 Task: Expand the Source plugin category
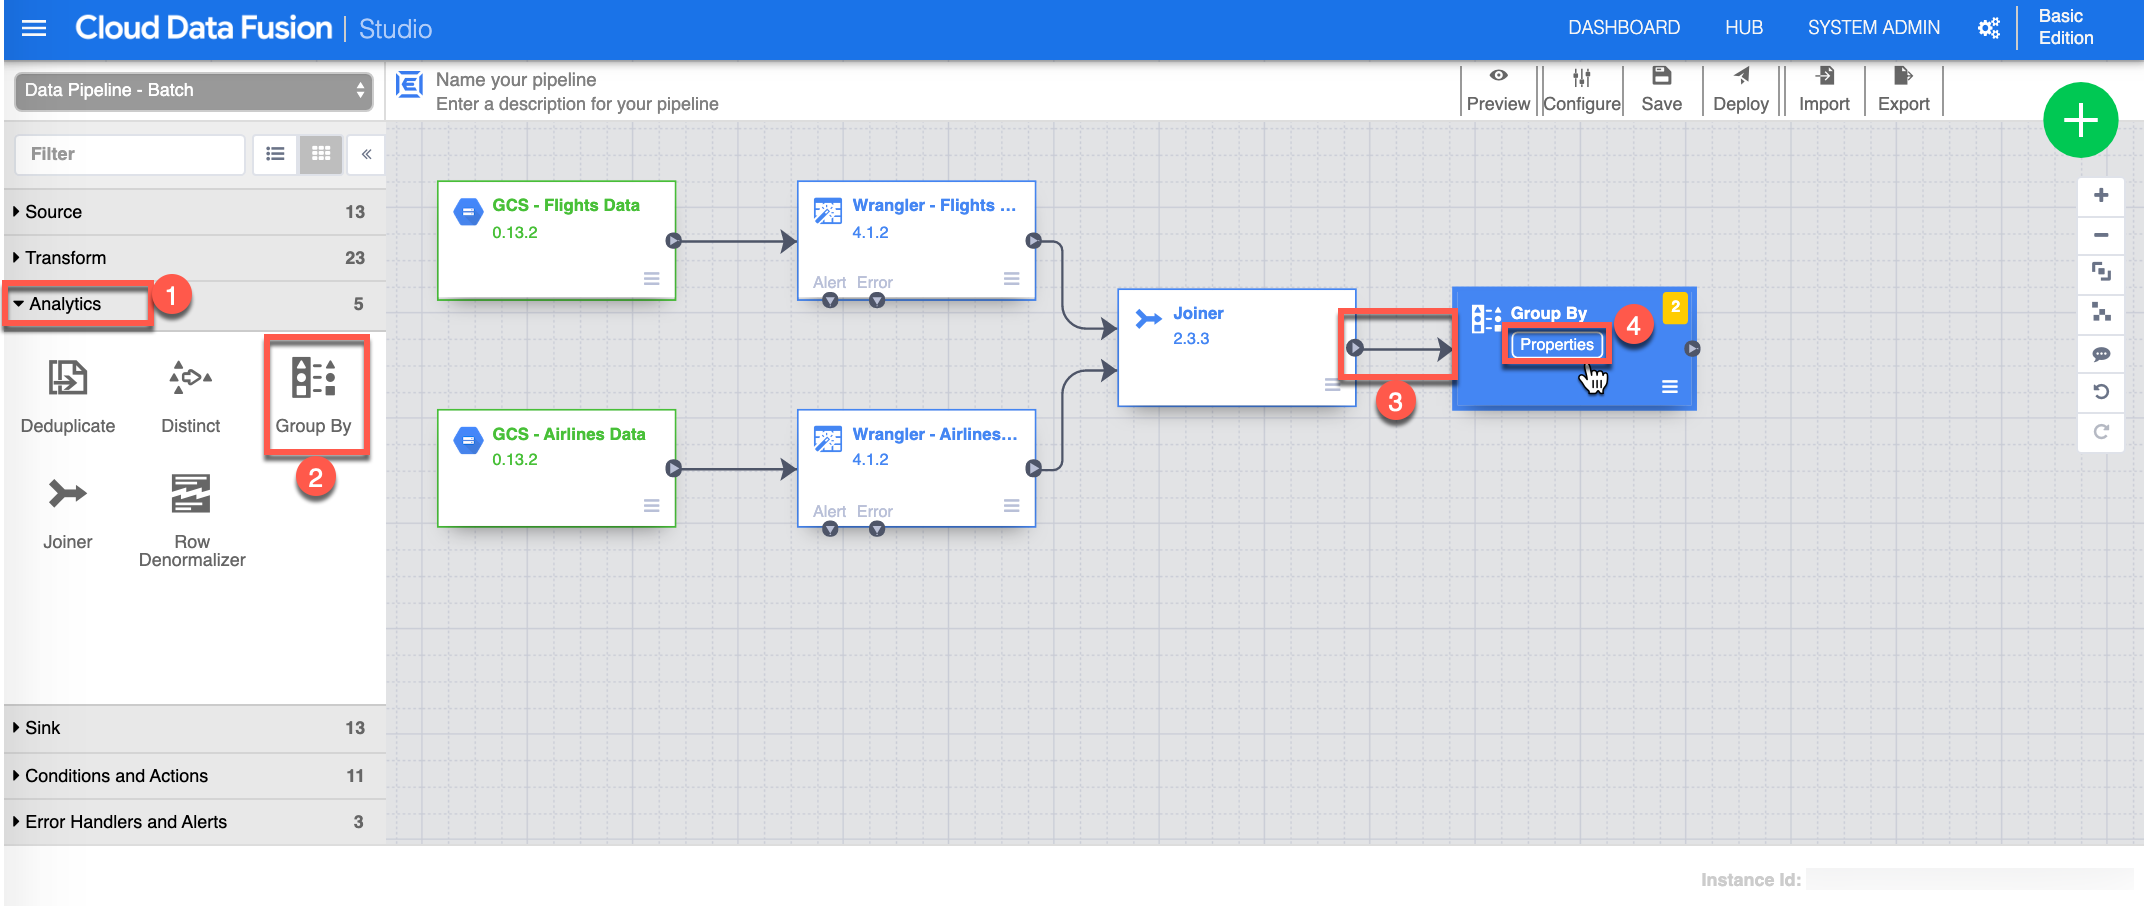pyautogui.click(x=54, y=212)
